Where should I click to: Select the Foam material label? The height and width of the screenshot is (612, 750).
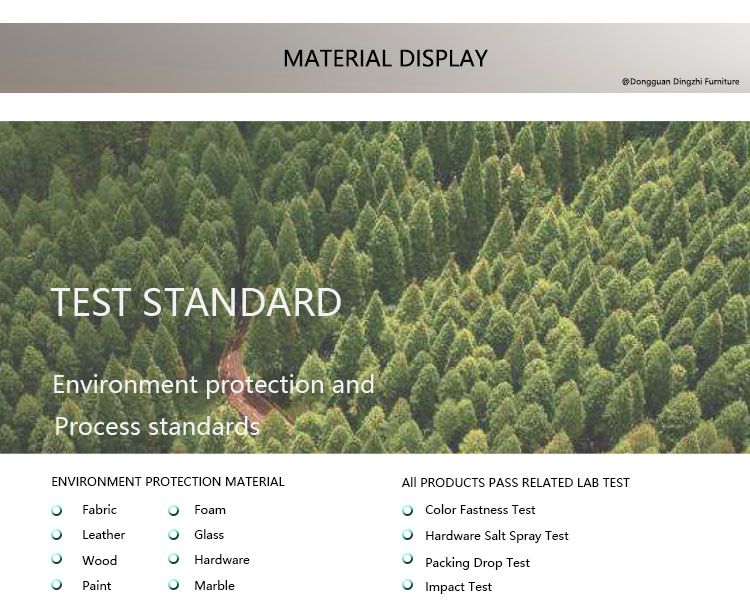click(210, 510)
